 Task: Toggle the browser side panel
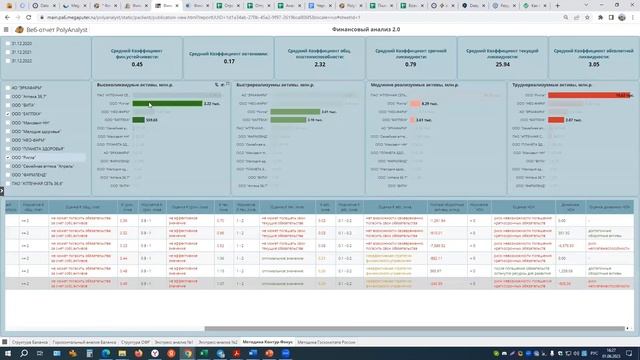pos(611,18)
